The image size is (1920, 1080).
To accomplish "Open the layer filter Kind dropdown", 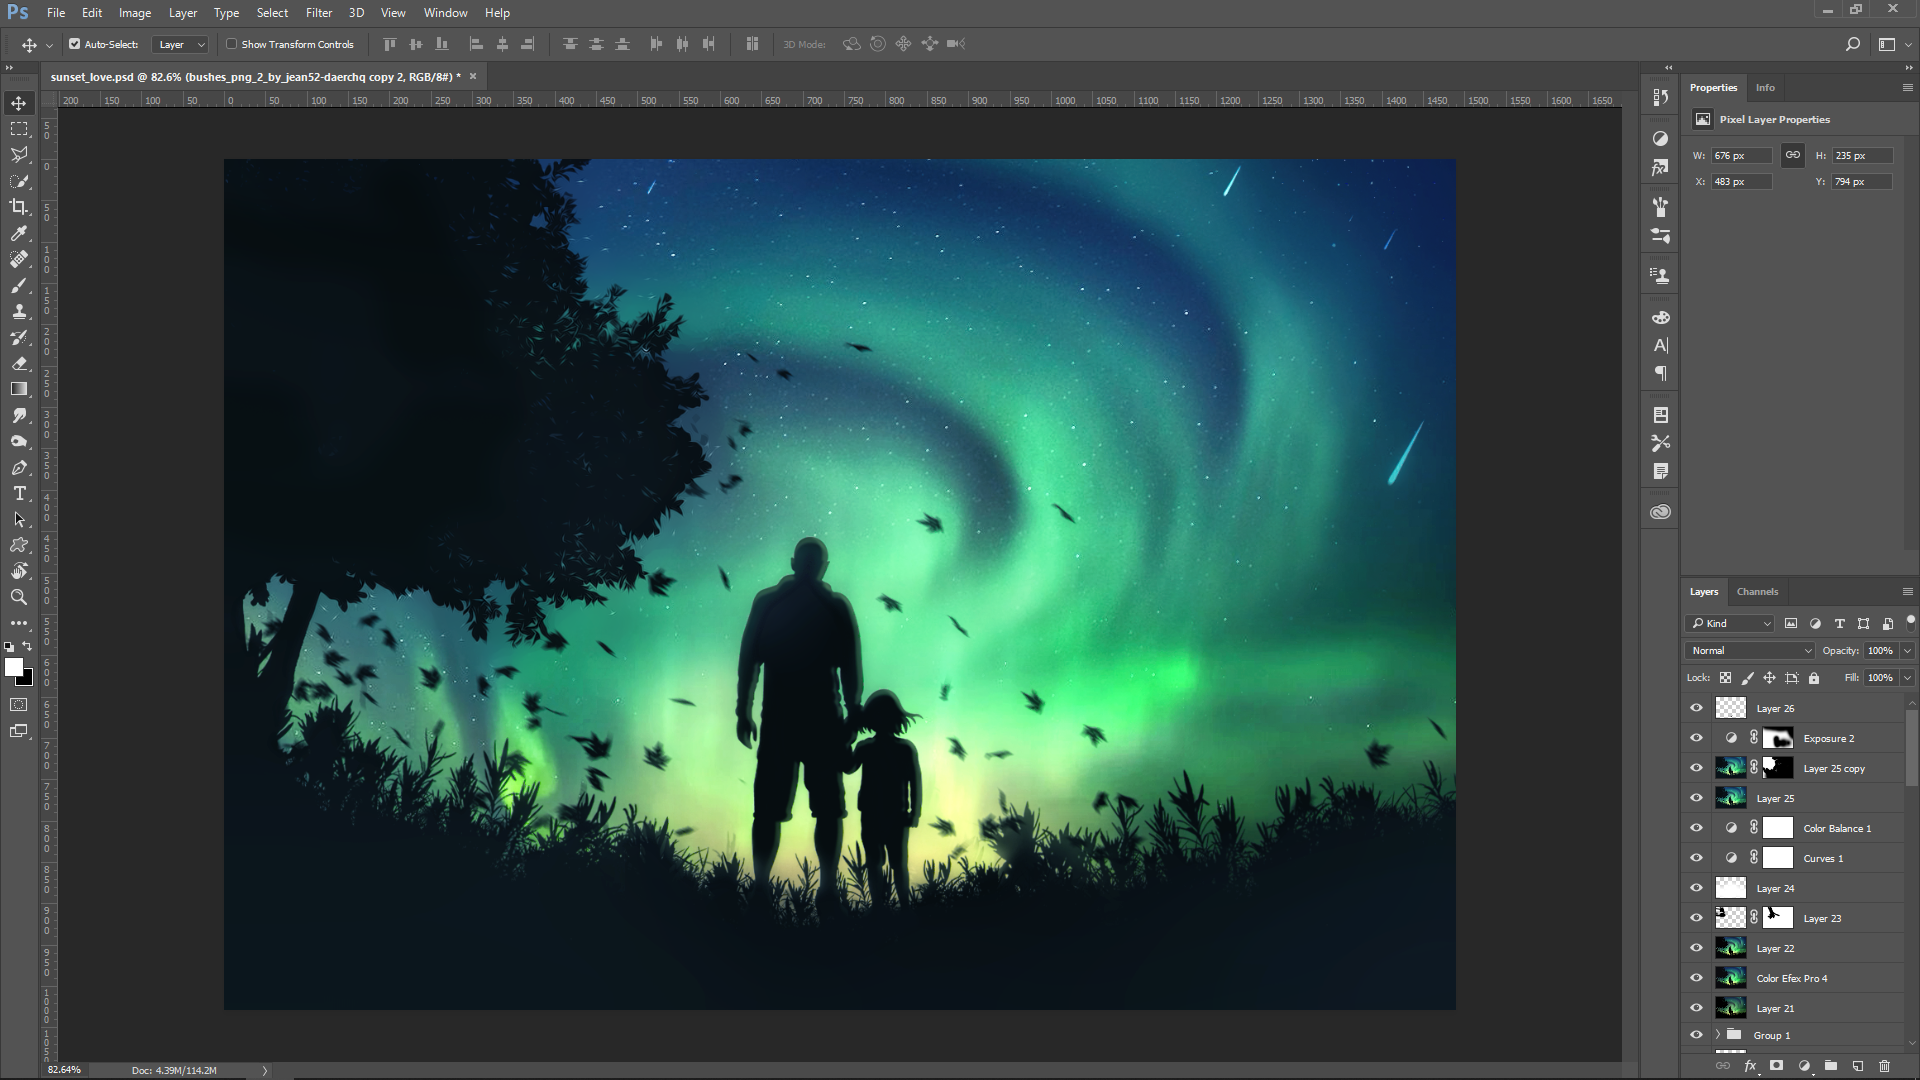I will (x=1730, y=623).
